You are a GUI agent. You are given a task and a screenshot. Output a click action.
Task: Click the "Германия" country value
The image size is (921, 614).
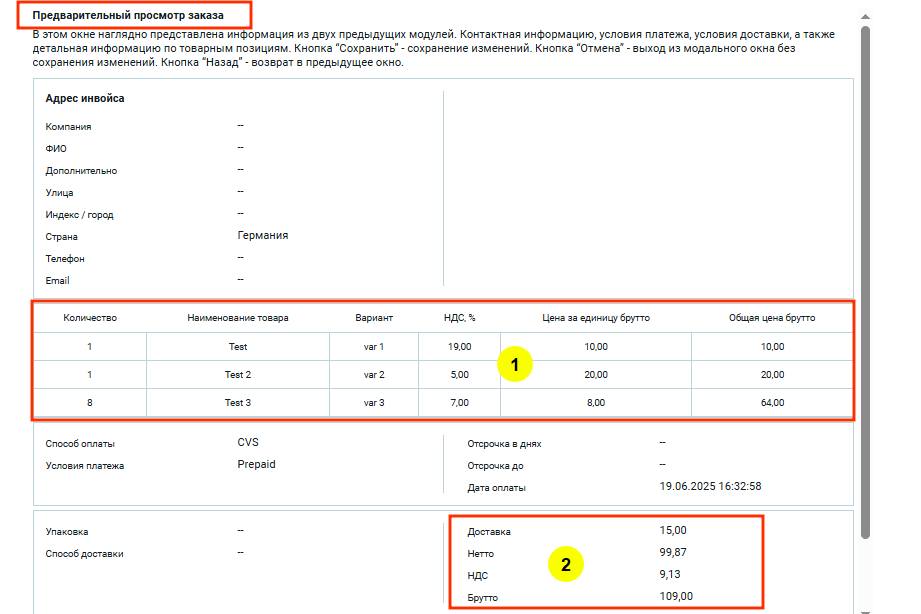click(x=263, y=235)
